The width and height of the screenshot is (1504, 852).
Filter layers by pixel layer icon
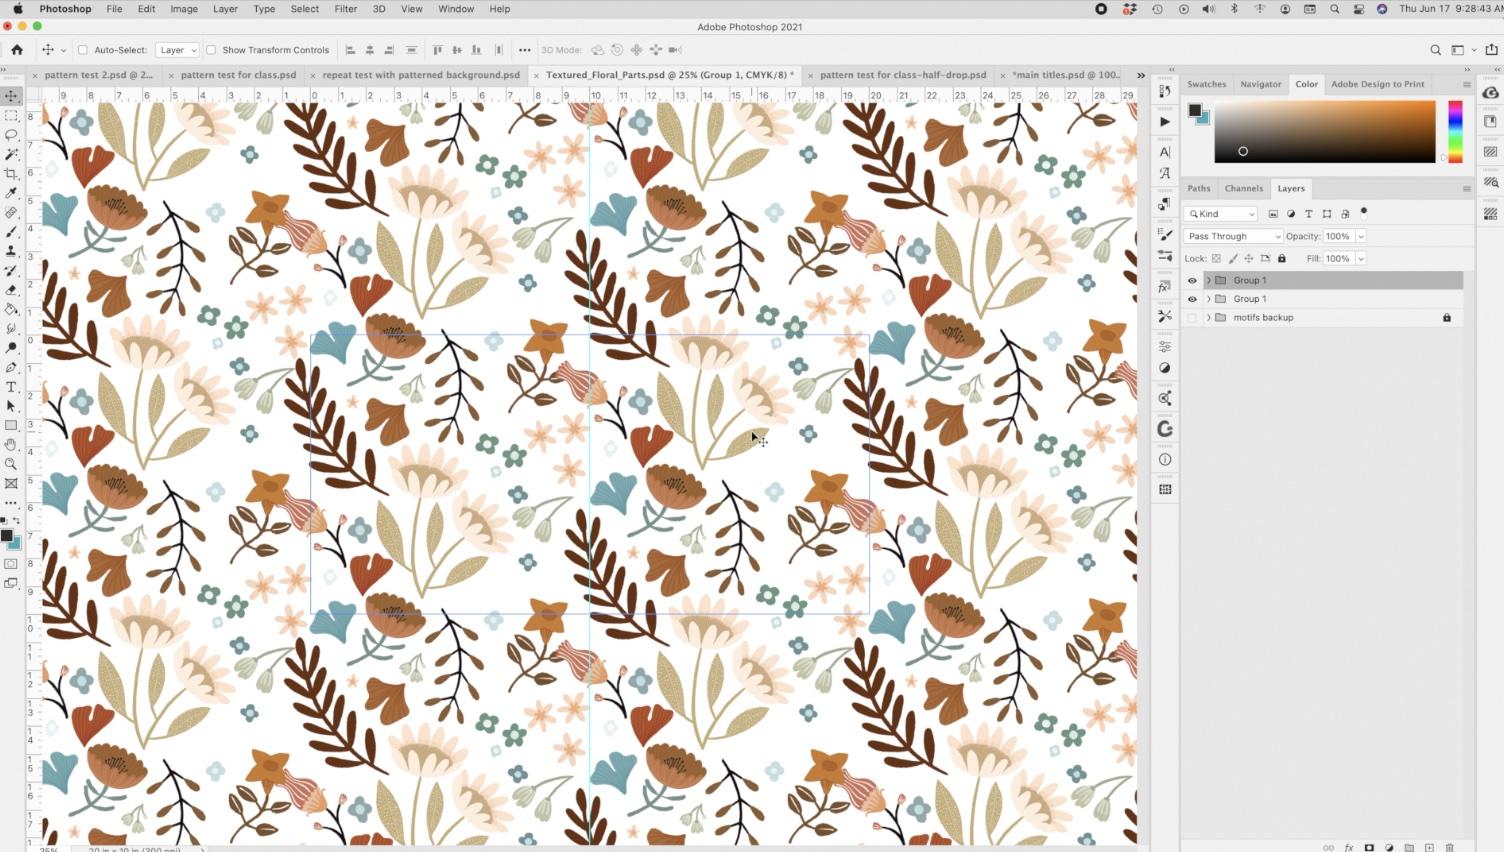tap(1273, 214)
